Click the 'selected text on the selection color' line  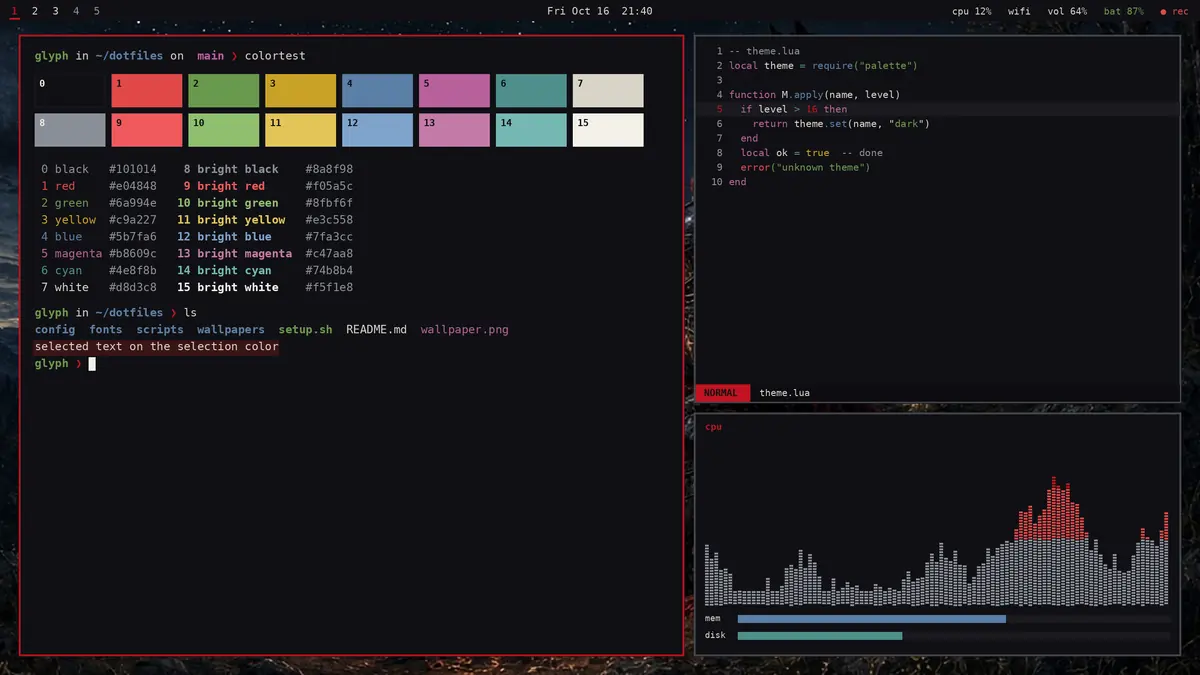[156, 347]
